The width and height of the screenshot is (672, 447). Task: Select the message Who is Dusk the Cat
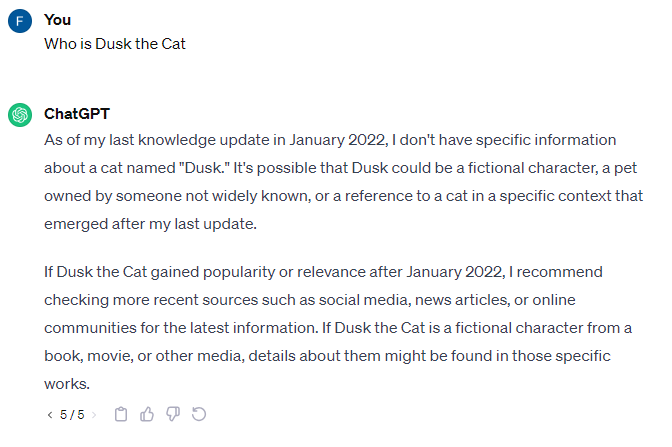(x=115, y=44)
